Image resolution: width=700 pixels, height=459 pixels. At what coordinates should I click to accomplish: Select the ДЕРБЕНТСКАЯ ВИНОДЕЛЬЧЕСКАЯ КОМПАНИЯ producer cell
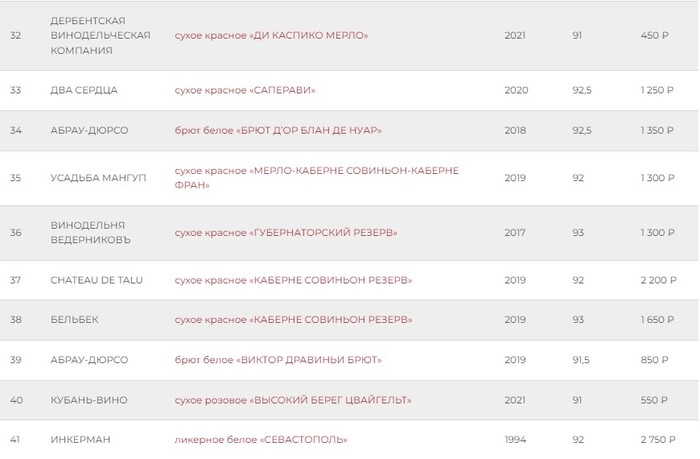click(100, 35)
